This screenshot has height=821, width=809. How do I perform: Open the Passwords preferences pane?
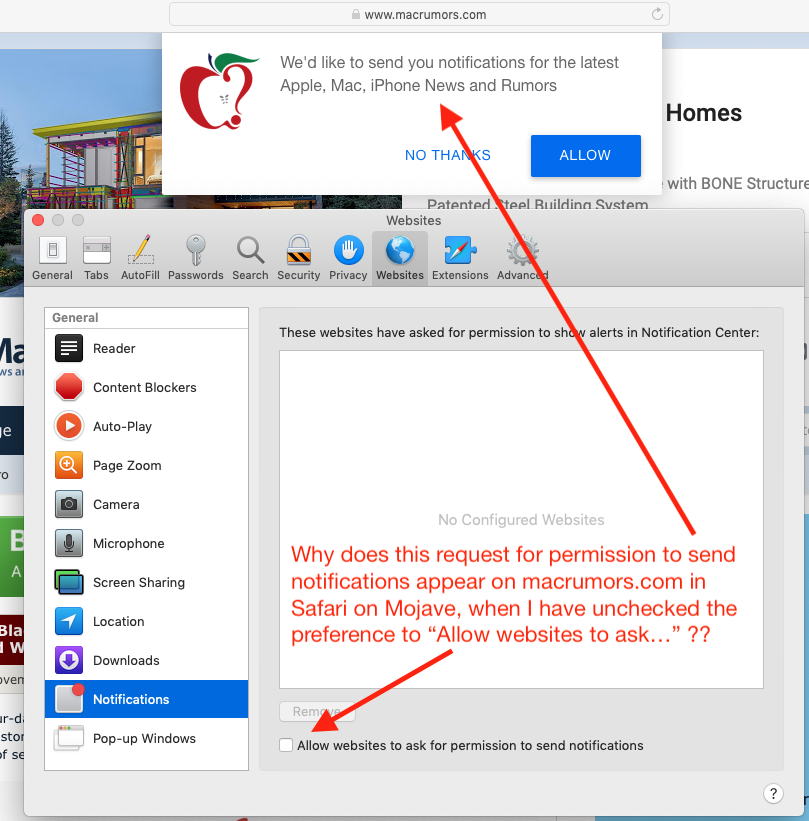195,258
